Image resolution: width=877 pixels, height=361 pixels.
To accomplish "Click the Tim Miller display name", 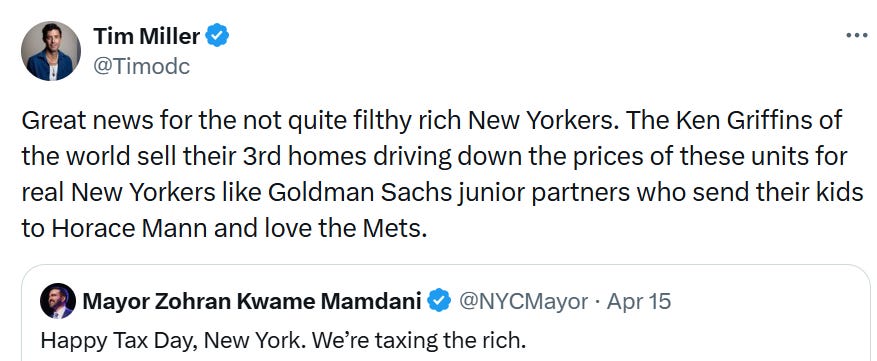I will click(x=147, y=37).
